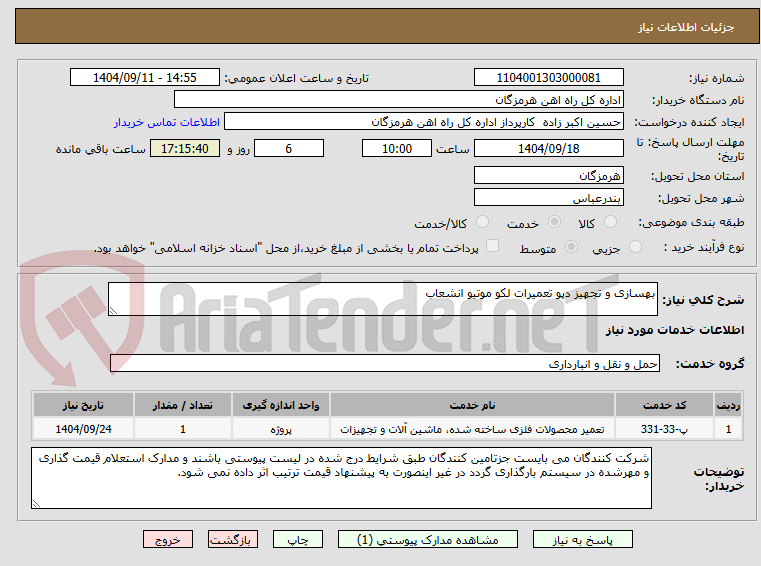
Task: Click the 'تاریخ نیاز' column header
Action: [x=83, y=405]
